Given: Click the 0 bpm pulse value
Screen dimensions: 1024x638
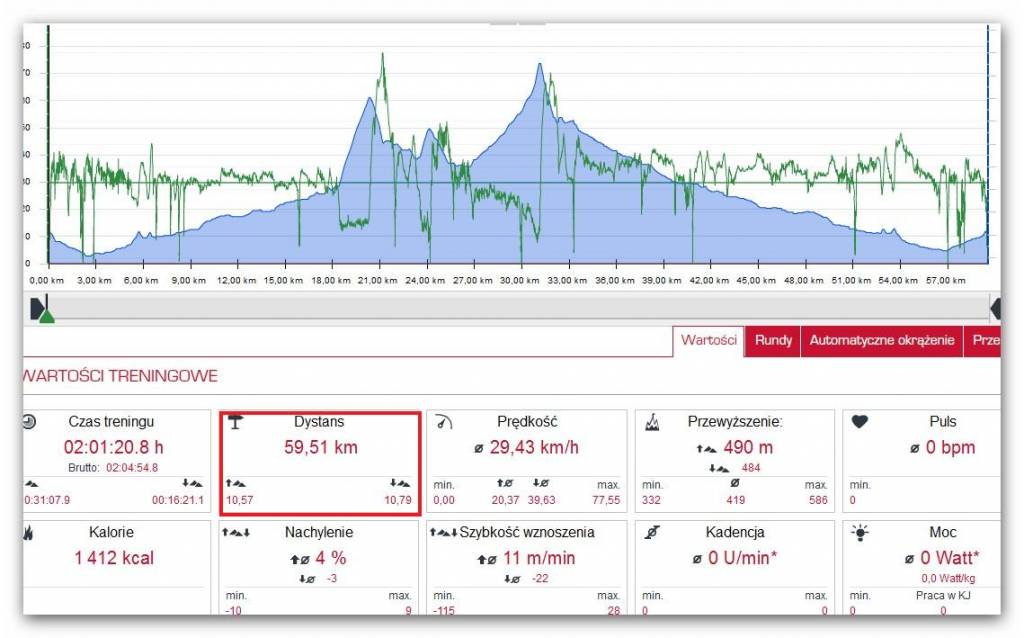Looking at the screenshot, I should pyautogui.click(x=950, y=447).
